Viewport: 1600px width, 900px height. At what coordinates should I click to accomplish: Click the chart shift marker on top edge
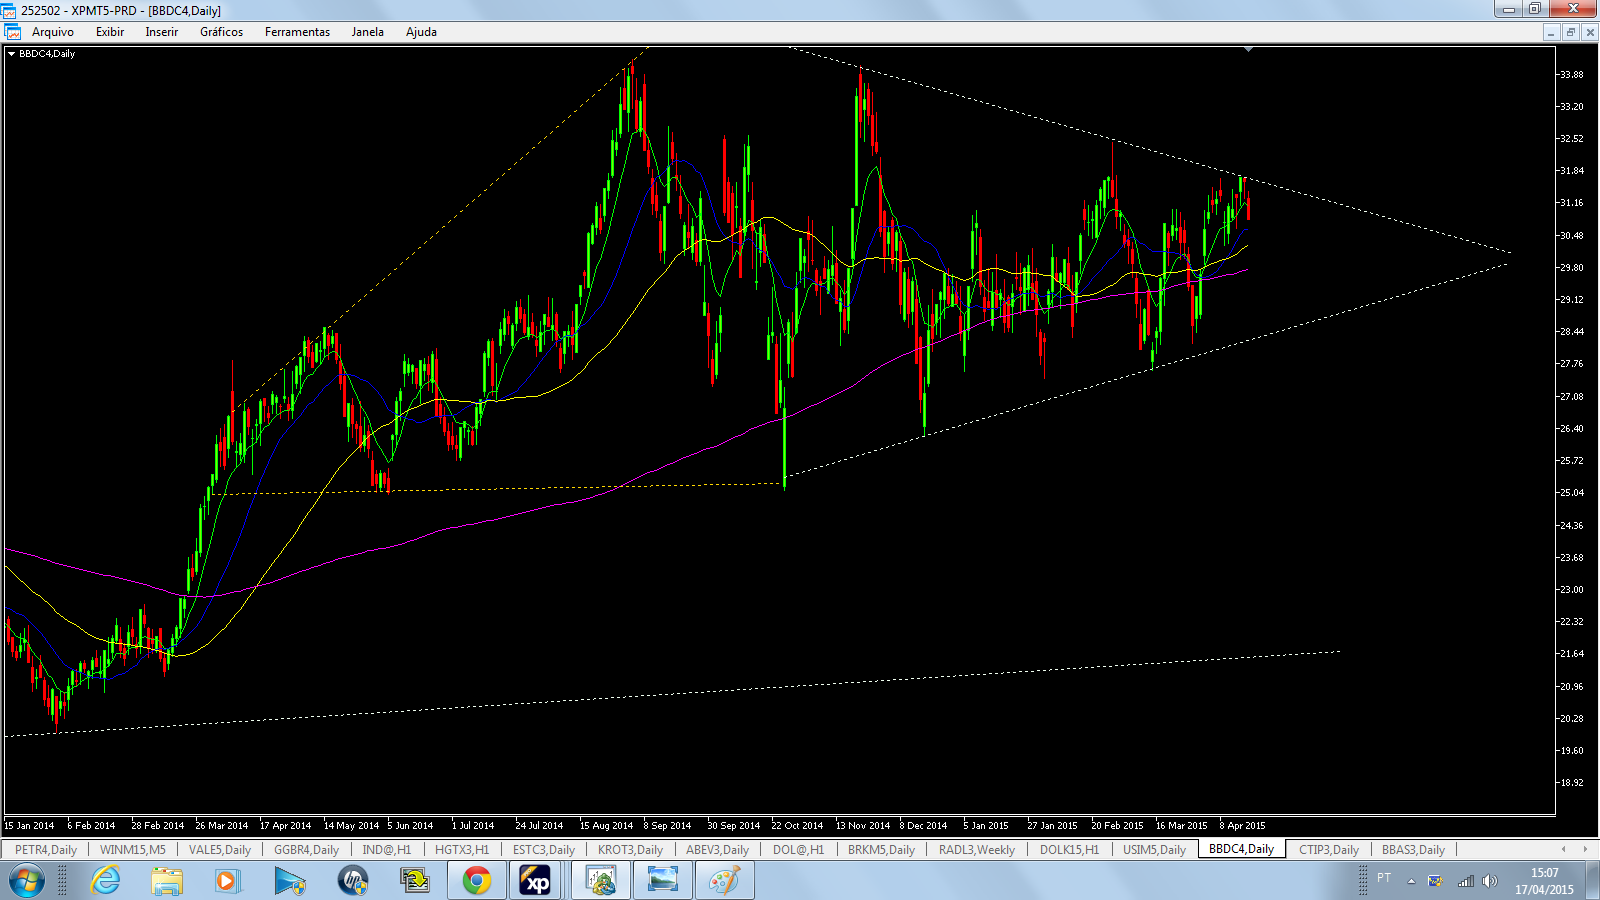(x=1248, y=49)
